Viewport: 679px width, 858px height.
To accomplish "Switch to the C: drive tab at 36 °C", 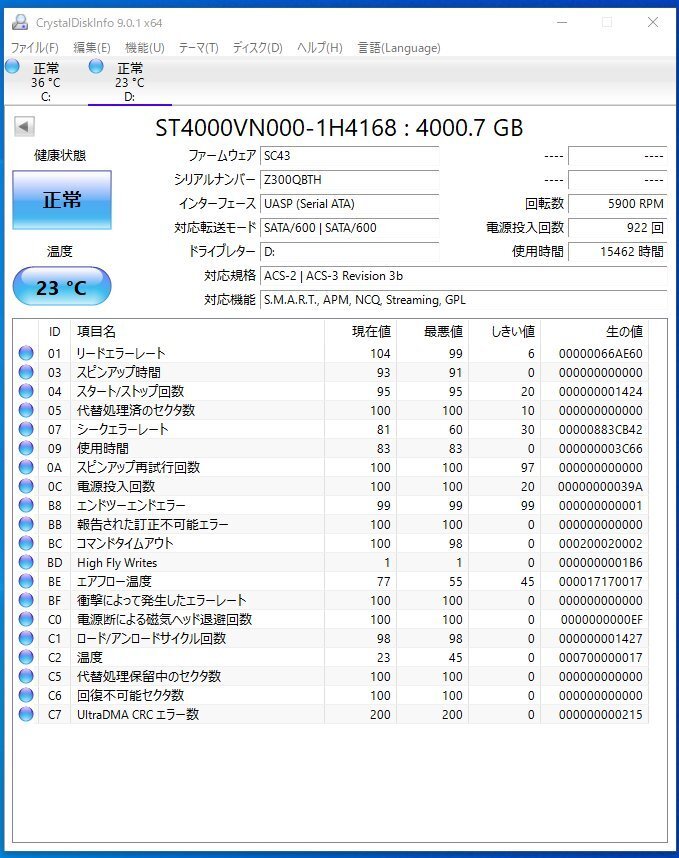I will click(45, 82).
